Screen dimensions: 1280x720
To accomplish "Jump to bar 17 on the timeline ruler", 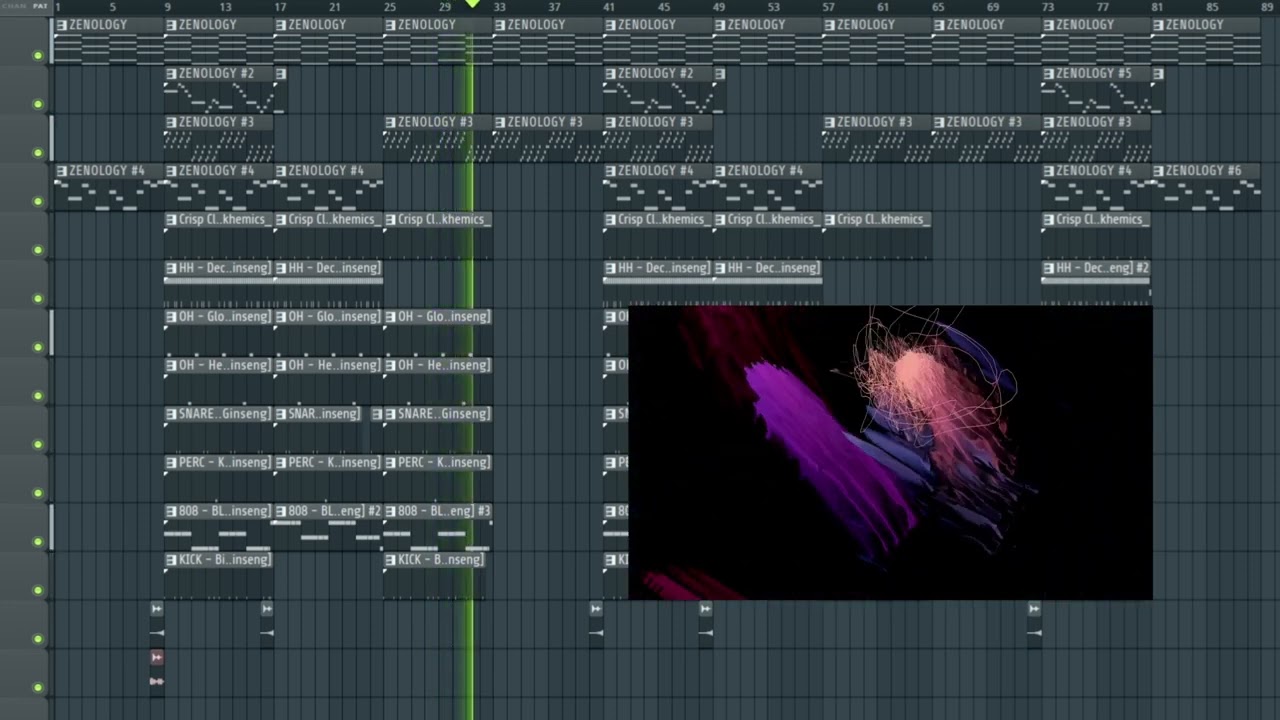I will tap(281, 7).
